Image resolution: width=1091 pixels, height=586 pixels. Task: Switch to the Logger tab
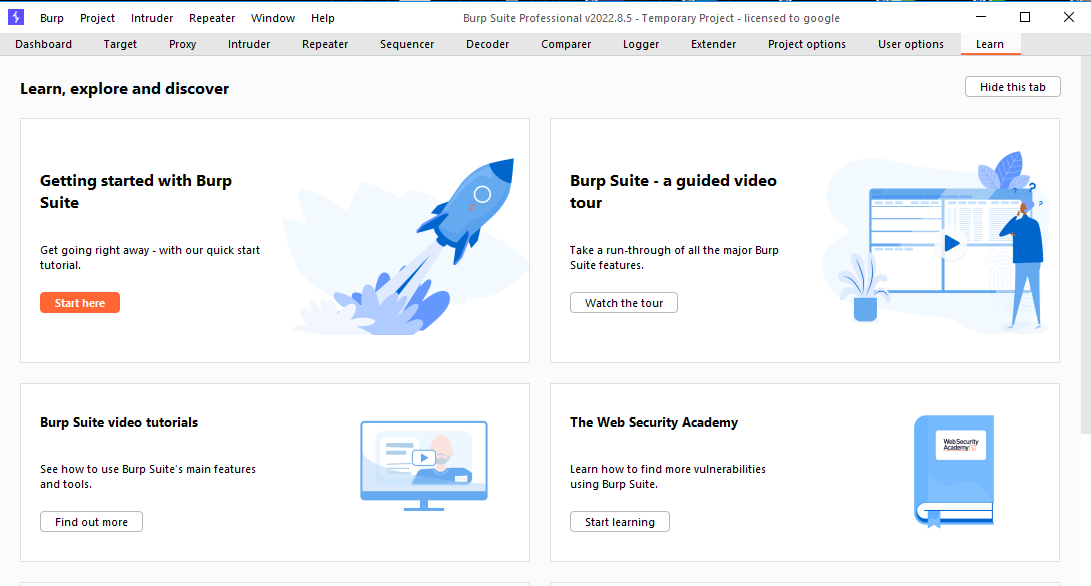pos(641,45)
